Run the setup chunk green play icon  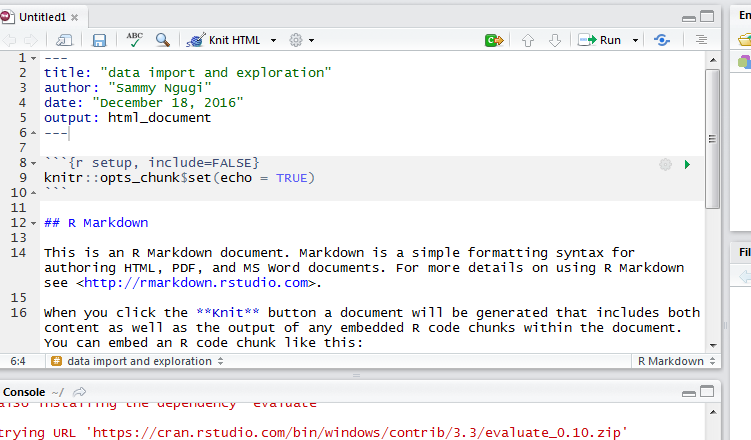687,165
